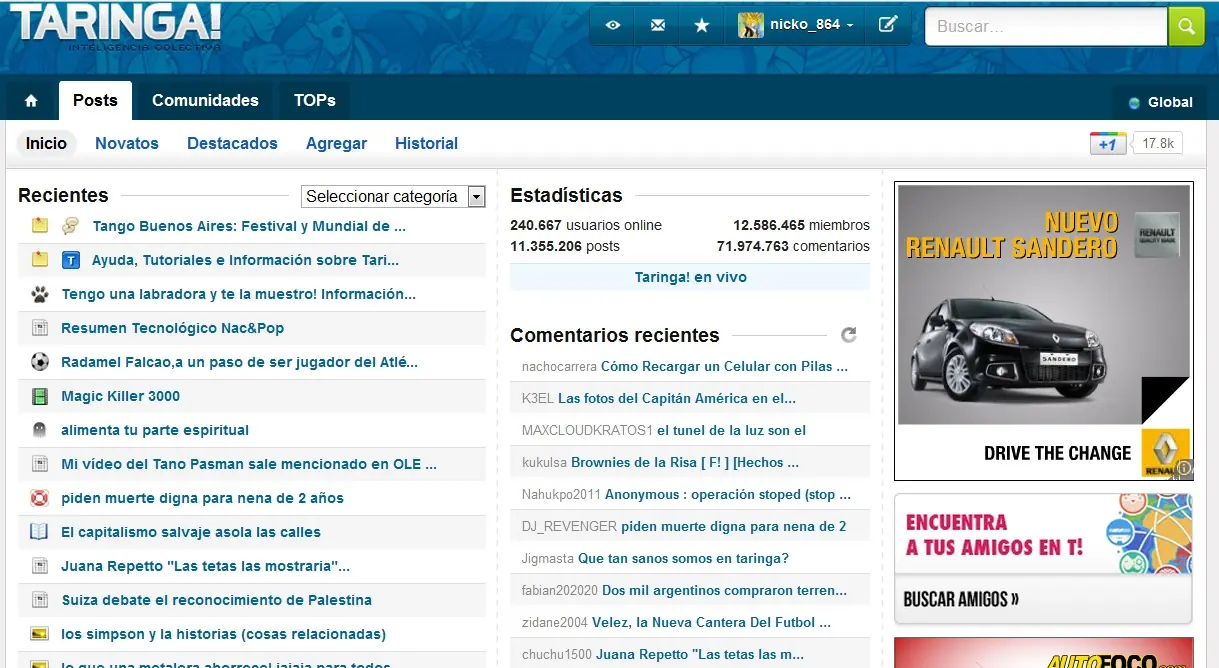Click the soccer ball icon beside Falcao post

pyautogui.click(x=40, y=362)
